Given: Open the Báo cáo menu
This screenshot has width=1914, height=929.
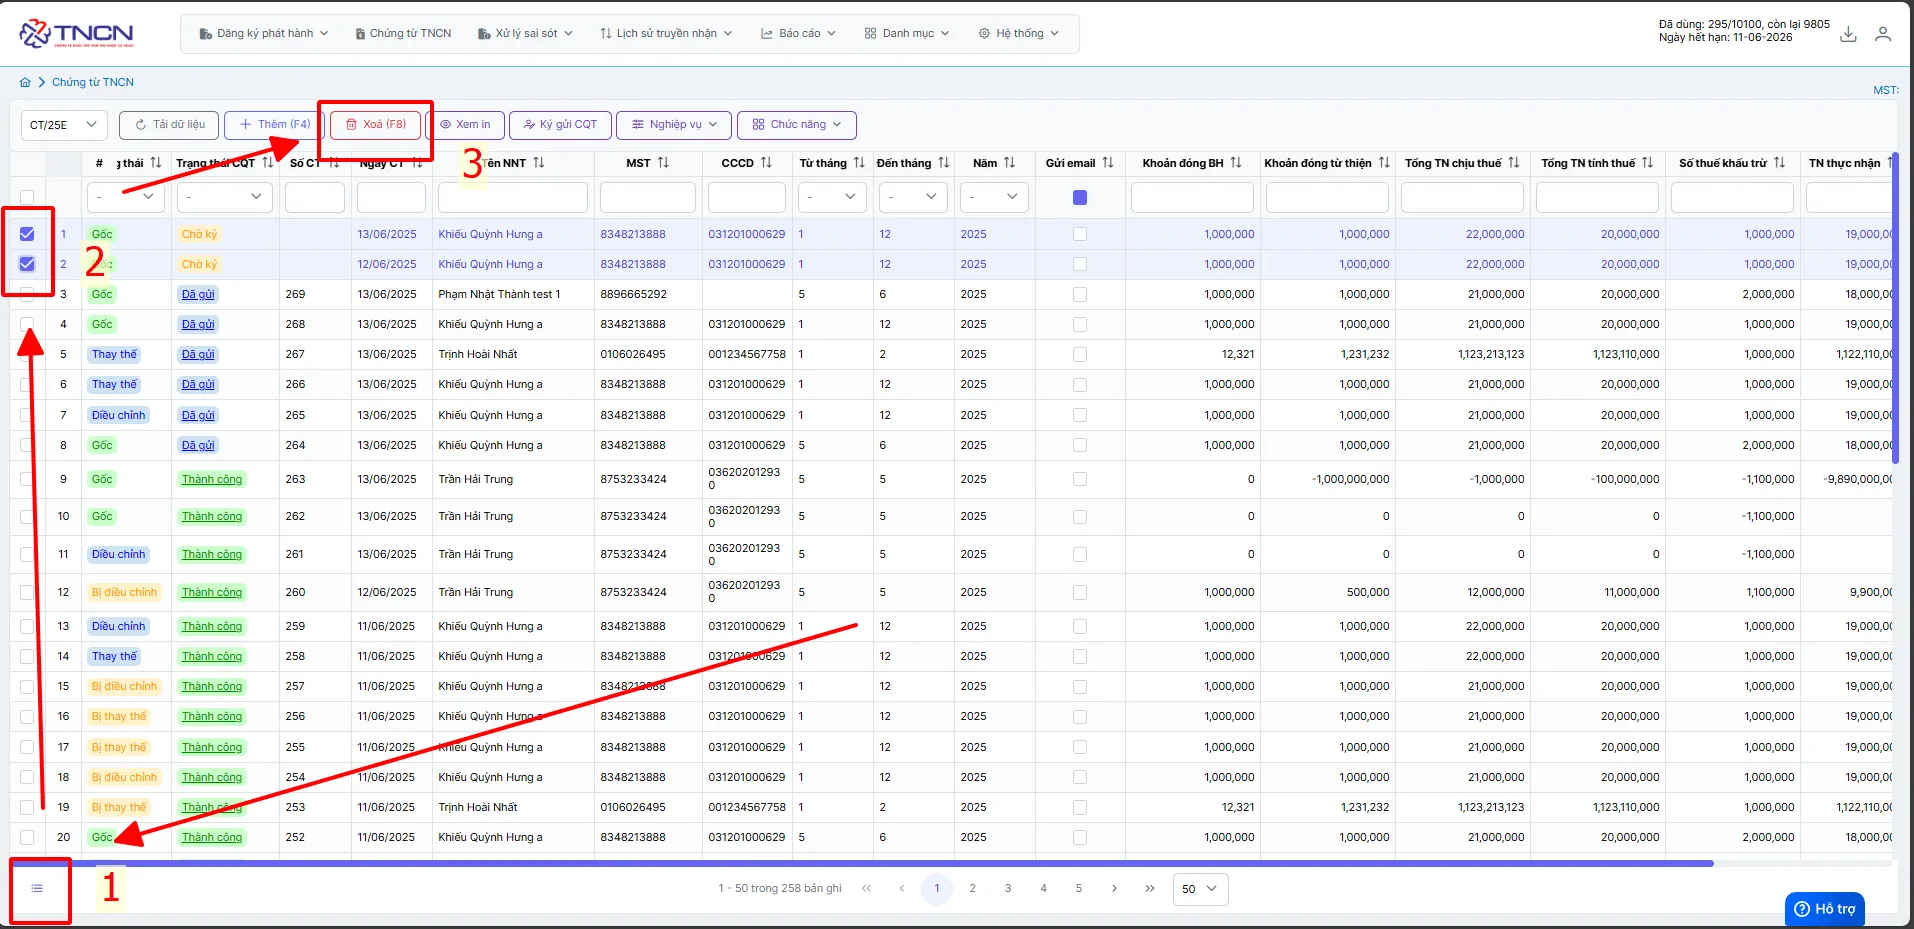Looking at the screenshot, I should point(798,34).
